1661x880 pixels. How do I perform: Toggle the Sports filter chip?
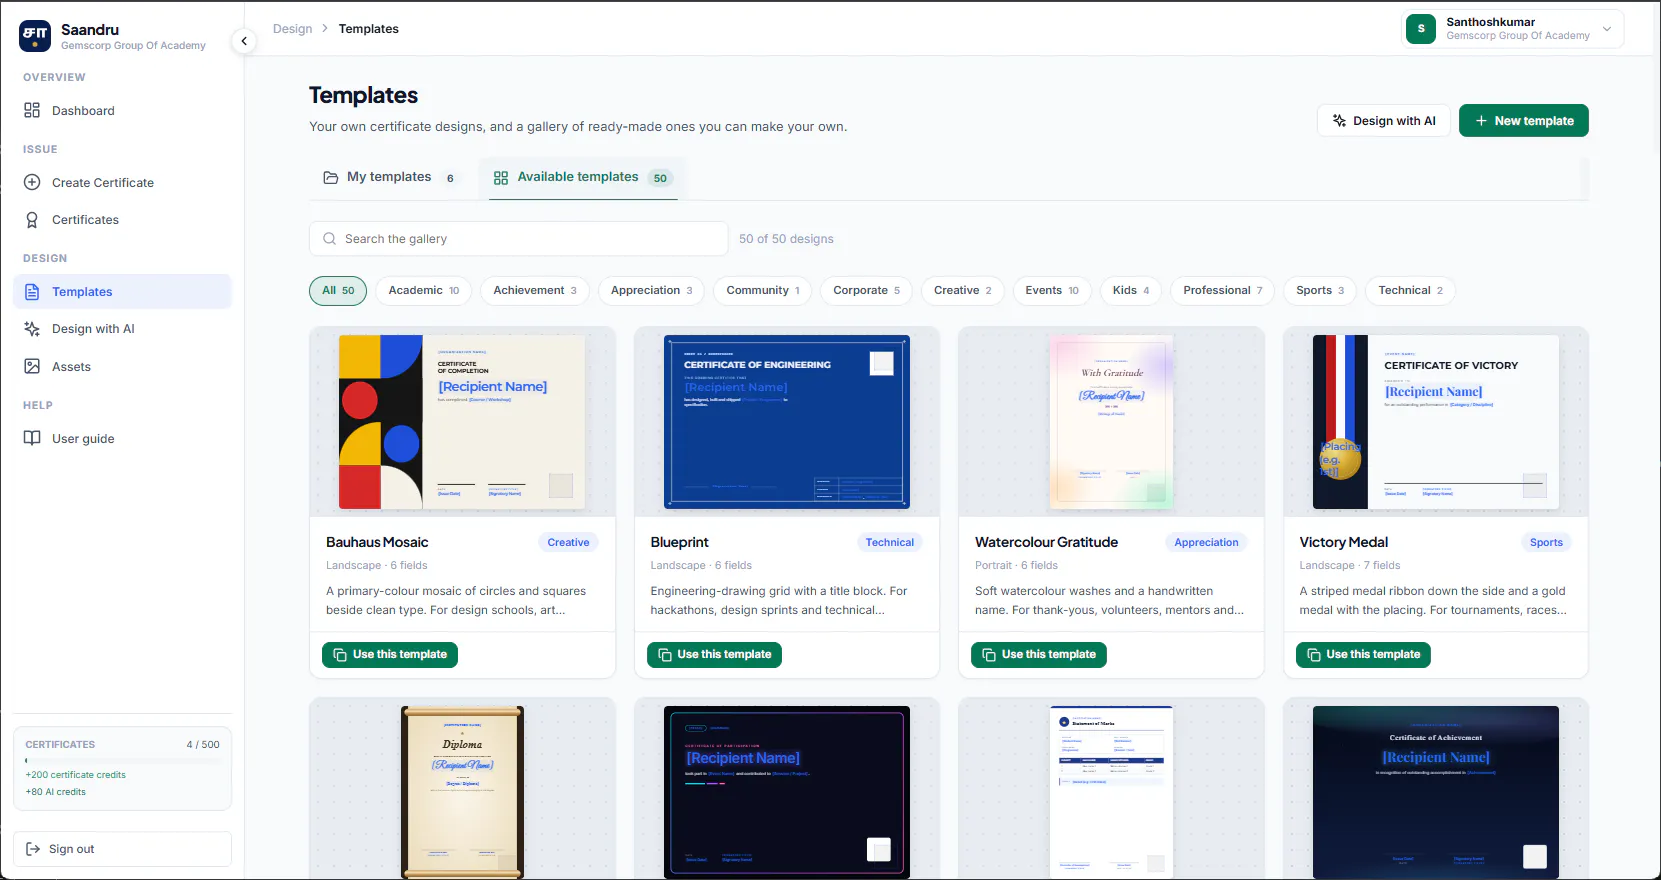tap(1320, 290)
